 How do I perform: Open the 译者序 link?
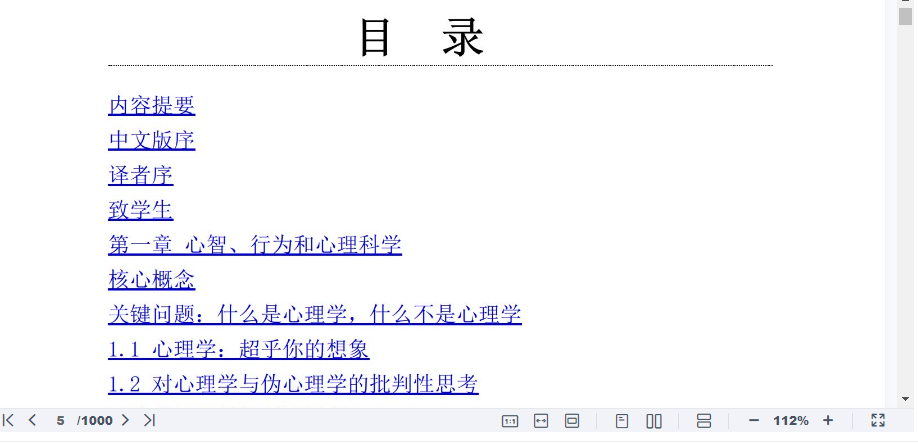pos(140,176)
